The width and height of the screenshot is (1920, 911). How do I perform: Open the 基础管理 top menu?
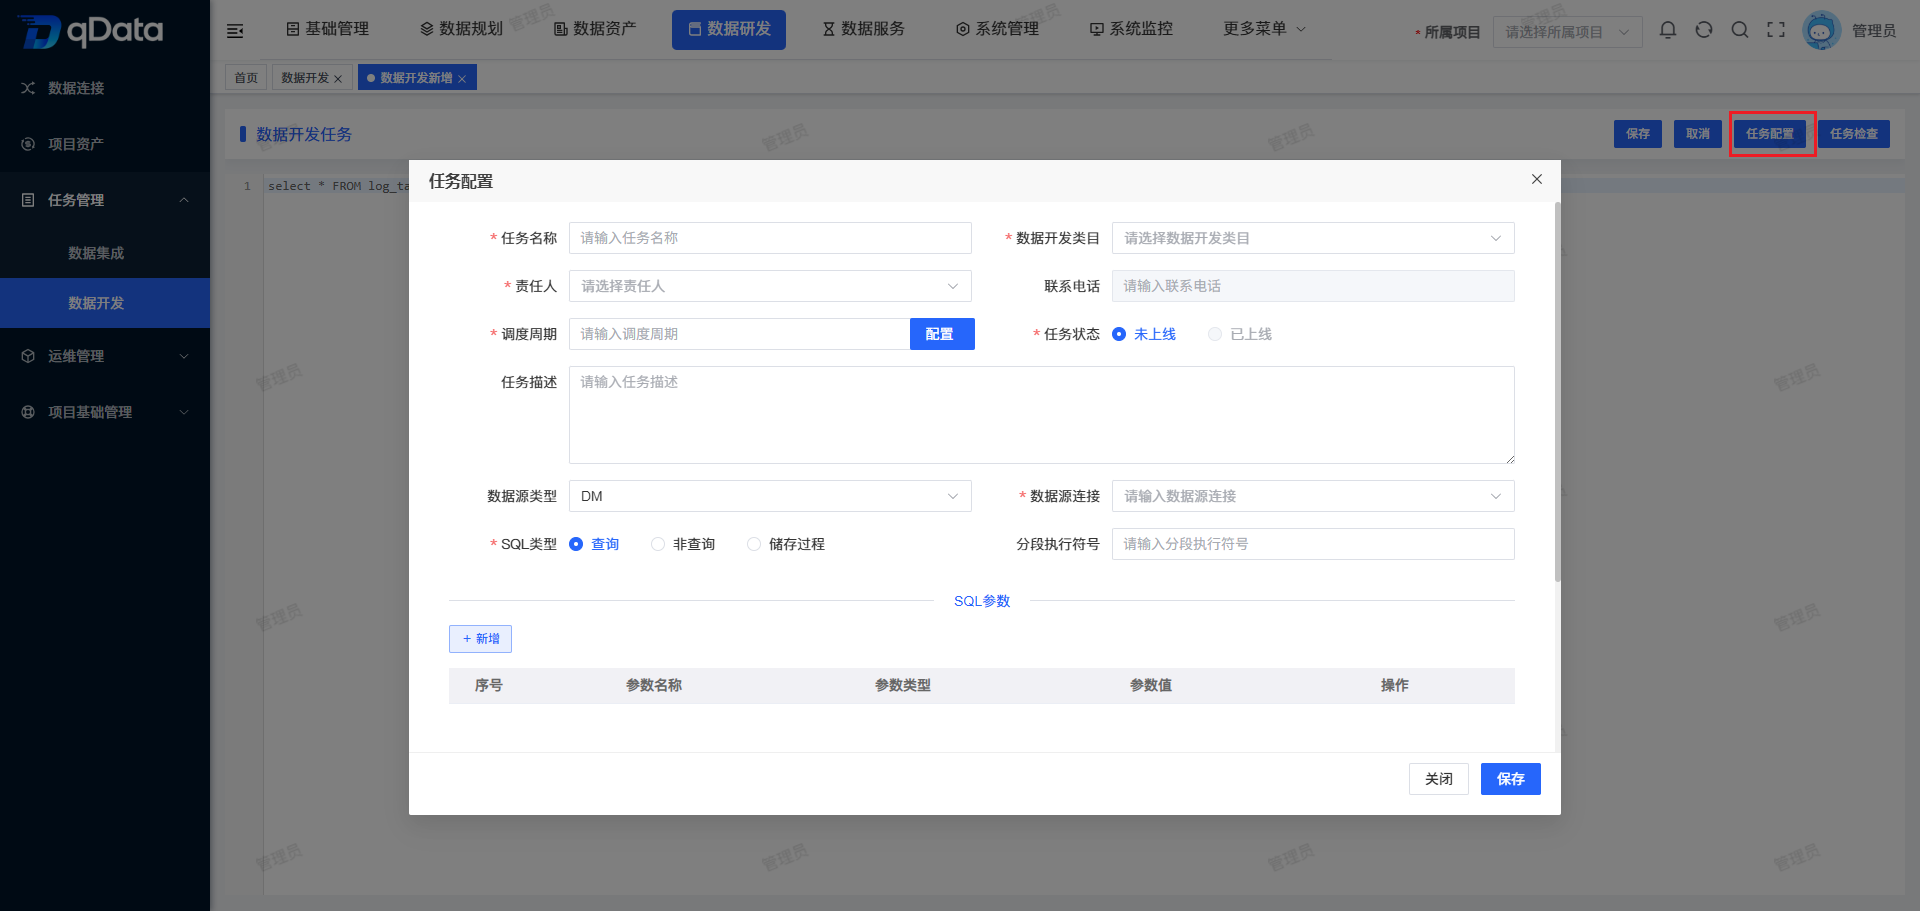pos(327,29)
